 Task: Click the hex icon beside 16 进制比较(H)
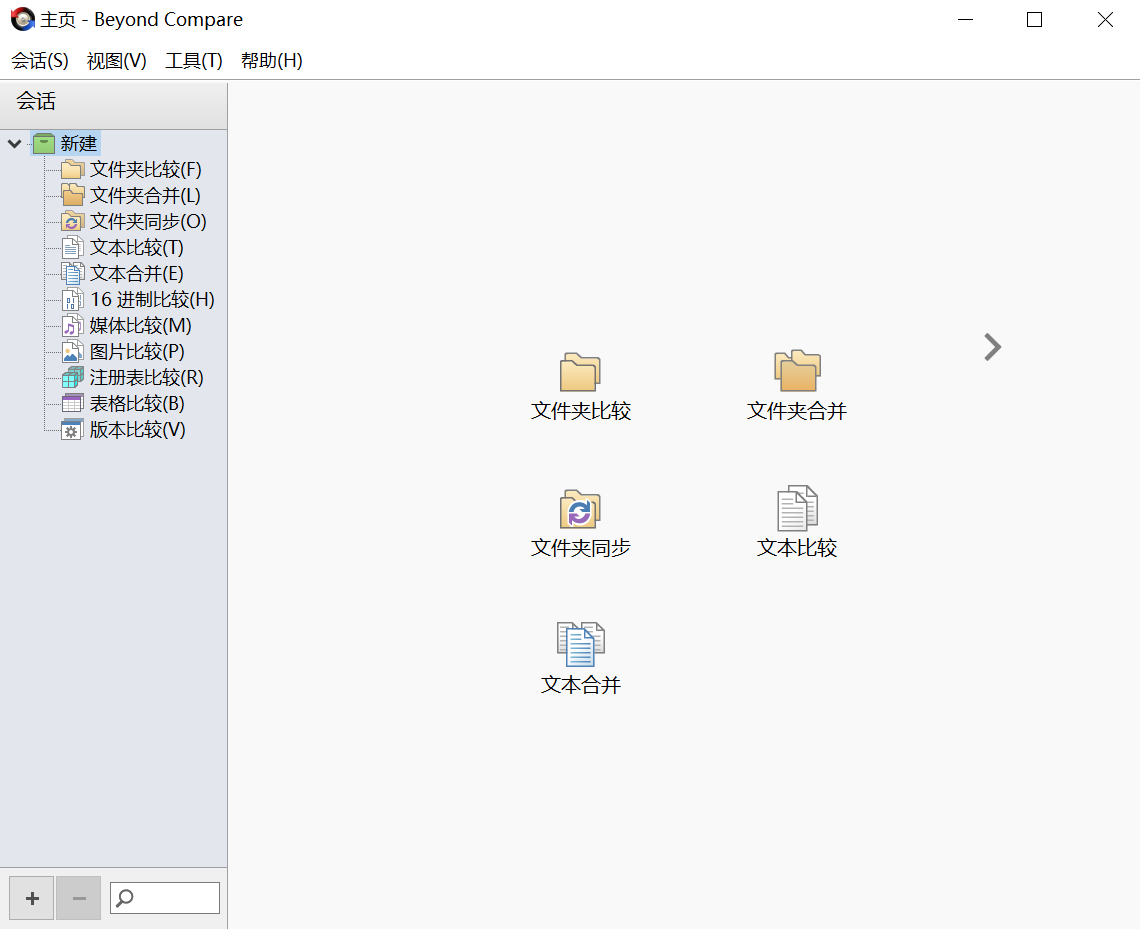point(72,299)
